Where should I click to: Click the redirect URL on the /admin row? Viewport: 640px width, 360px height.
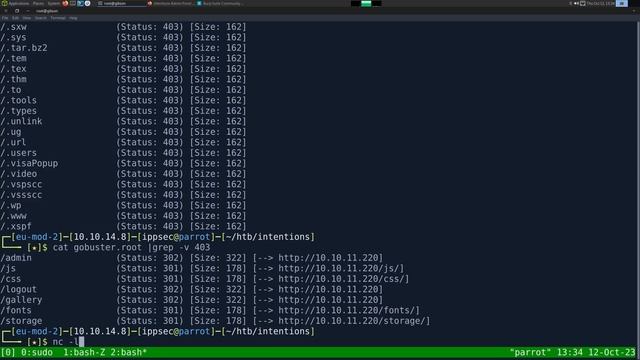click(x=328, y=258)
